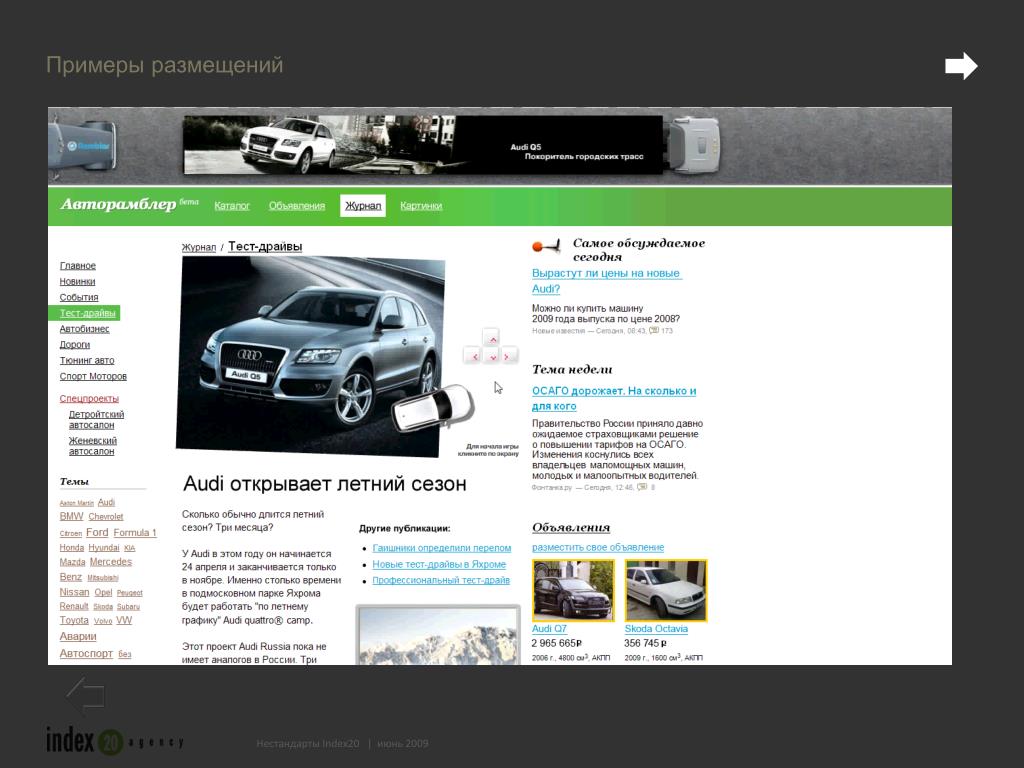Open События in the left menu
The height and width of the screenshot is (768, 1024).
click(x=79, y=297)
